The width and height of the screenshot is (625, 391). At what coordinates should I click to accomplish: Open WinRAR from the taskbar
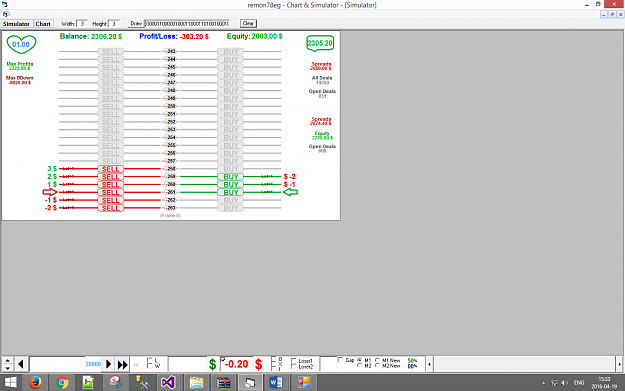(x=224, y=383)
